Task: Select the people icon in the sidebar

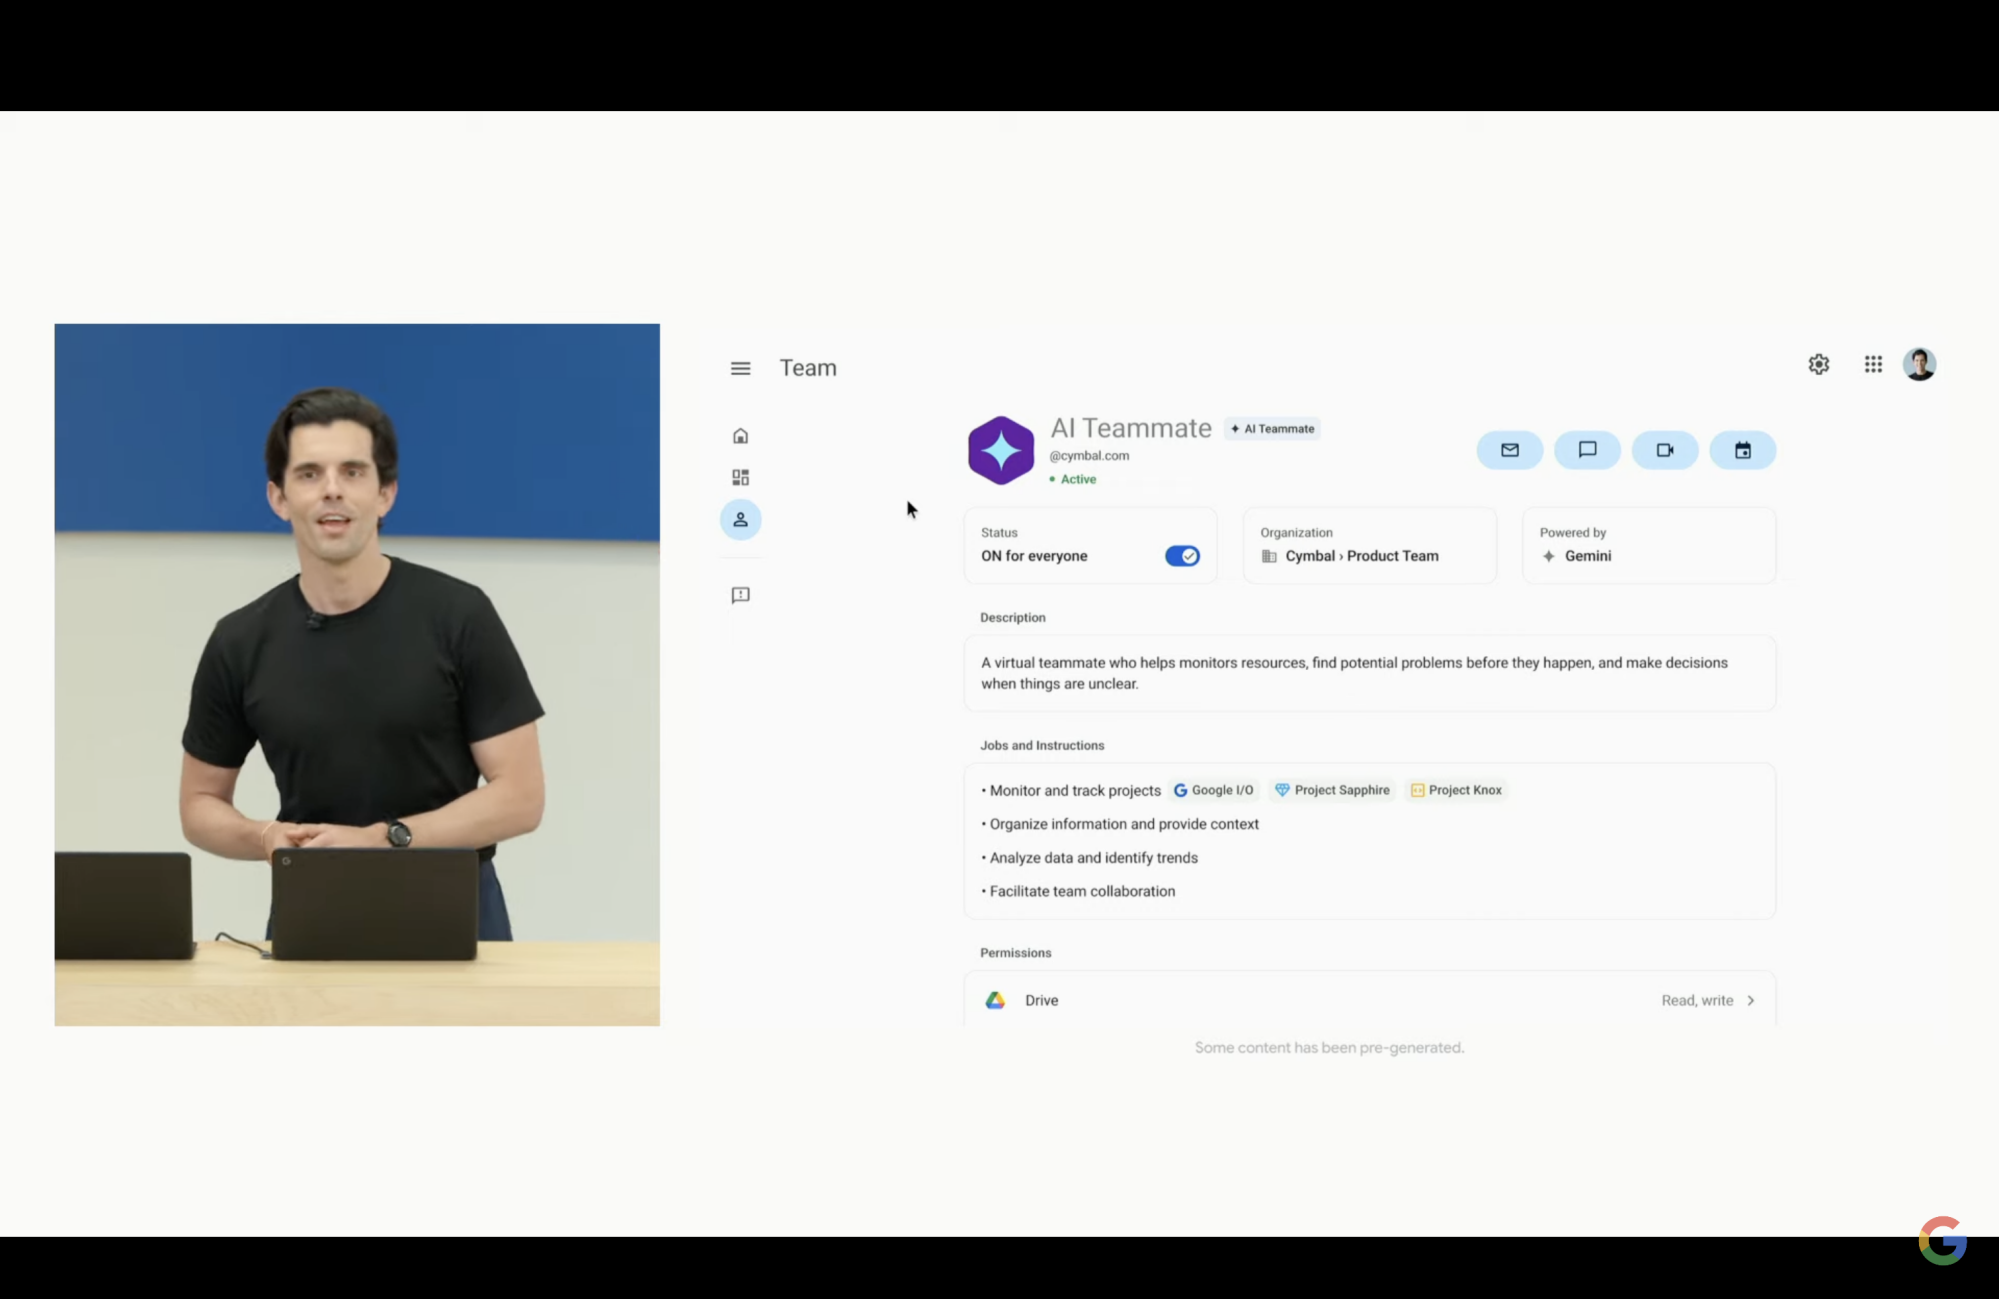Action: (740, 519)
